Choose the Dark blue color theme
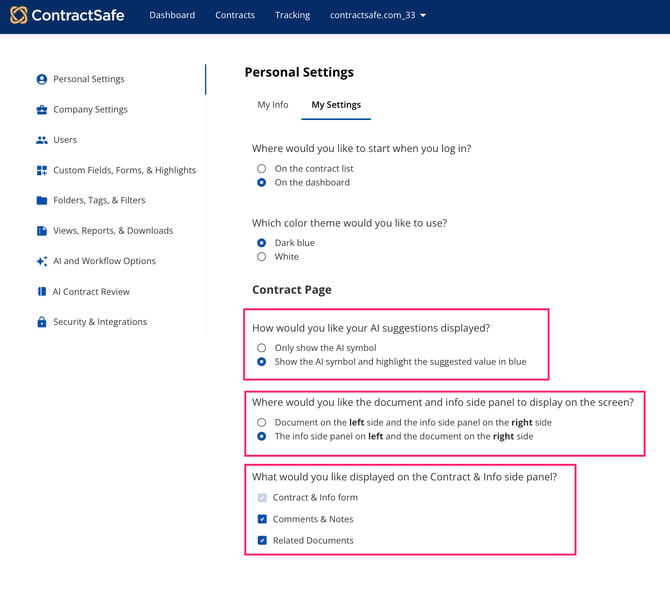This screenshot has height=600, width=670. [262, 243]
